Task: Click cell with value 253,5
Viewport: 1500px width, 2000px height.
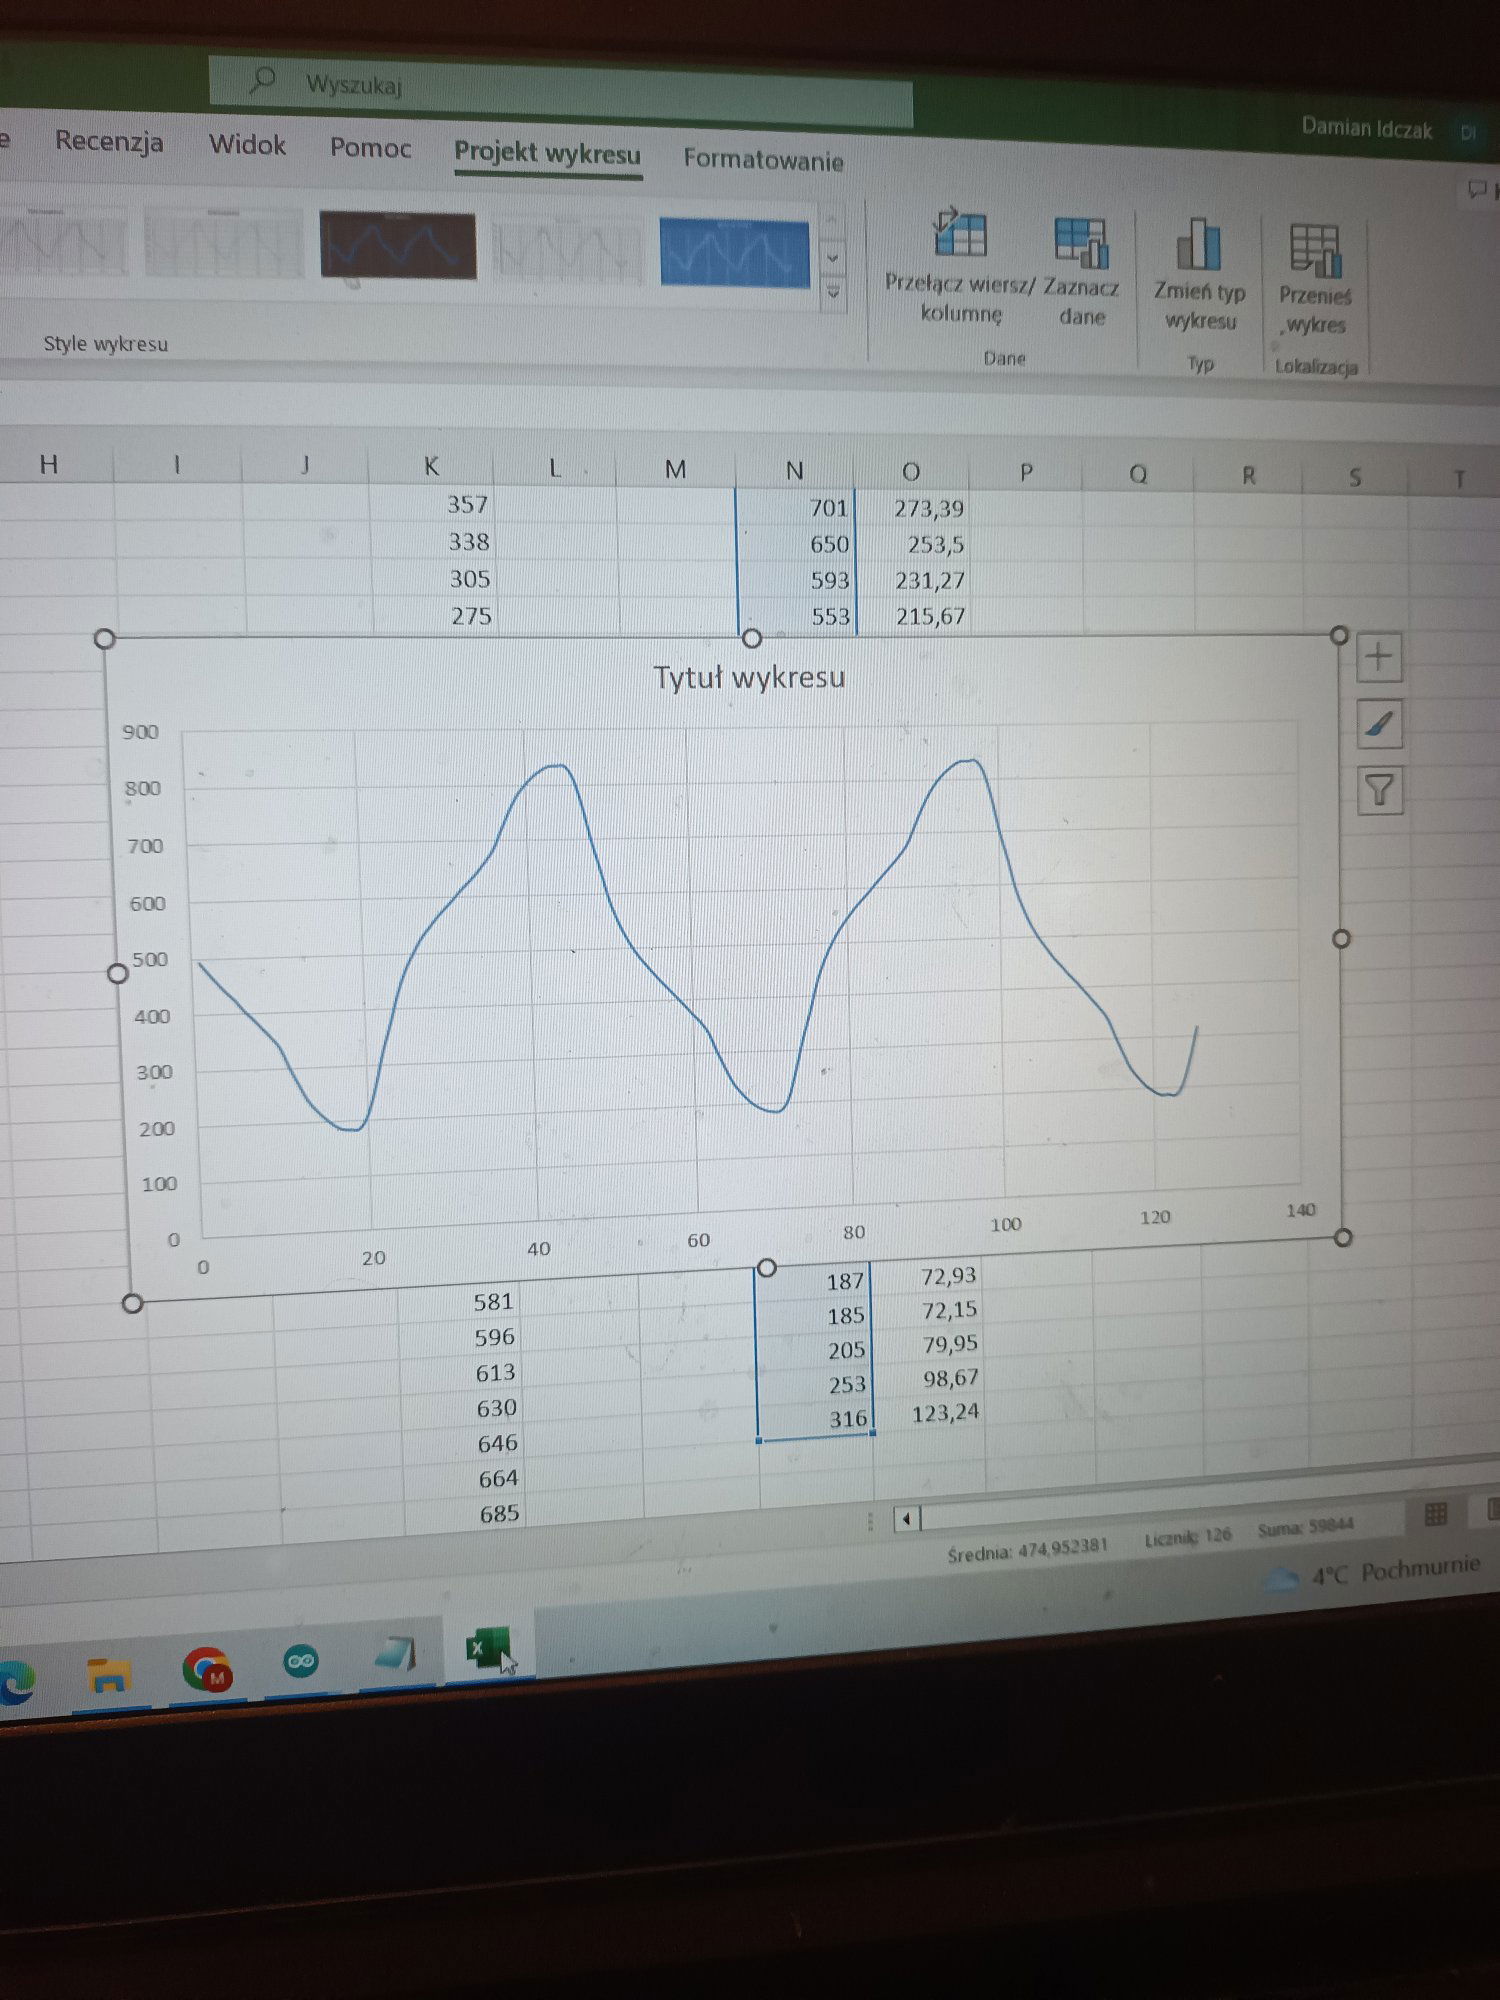Action: [x=913, y=545]
